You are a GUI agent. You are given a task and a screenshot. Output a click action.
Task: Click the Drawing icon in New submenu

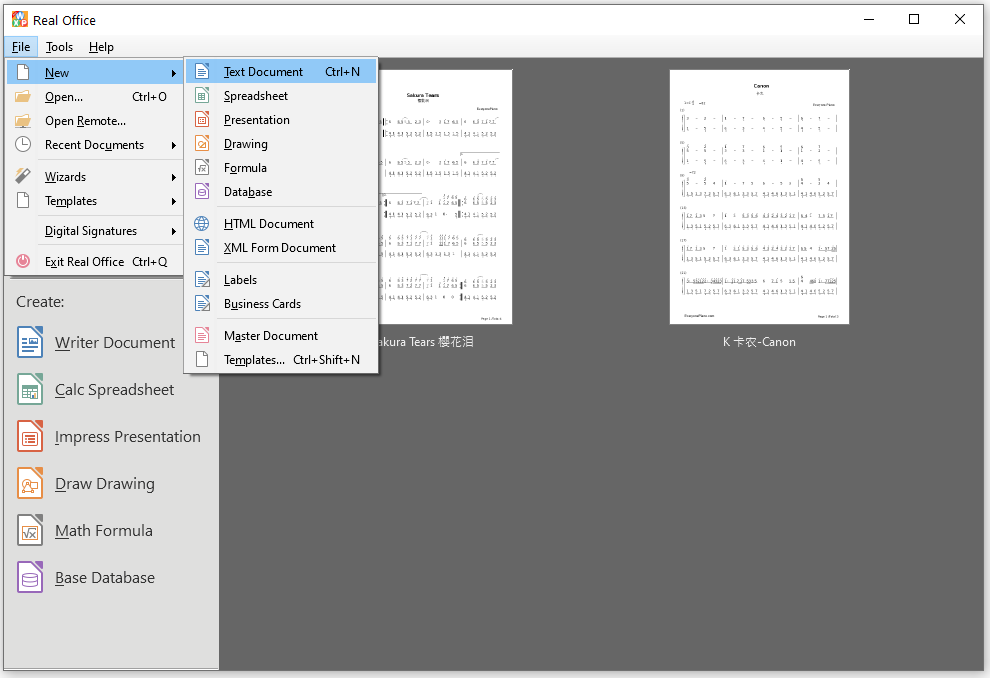pos(202,144)
